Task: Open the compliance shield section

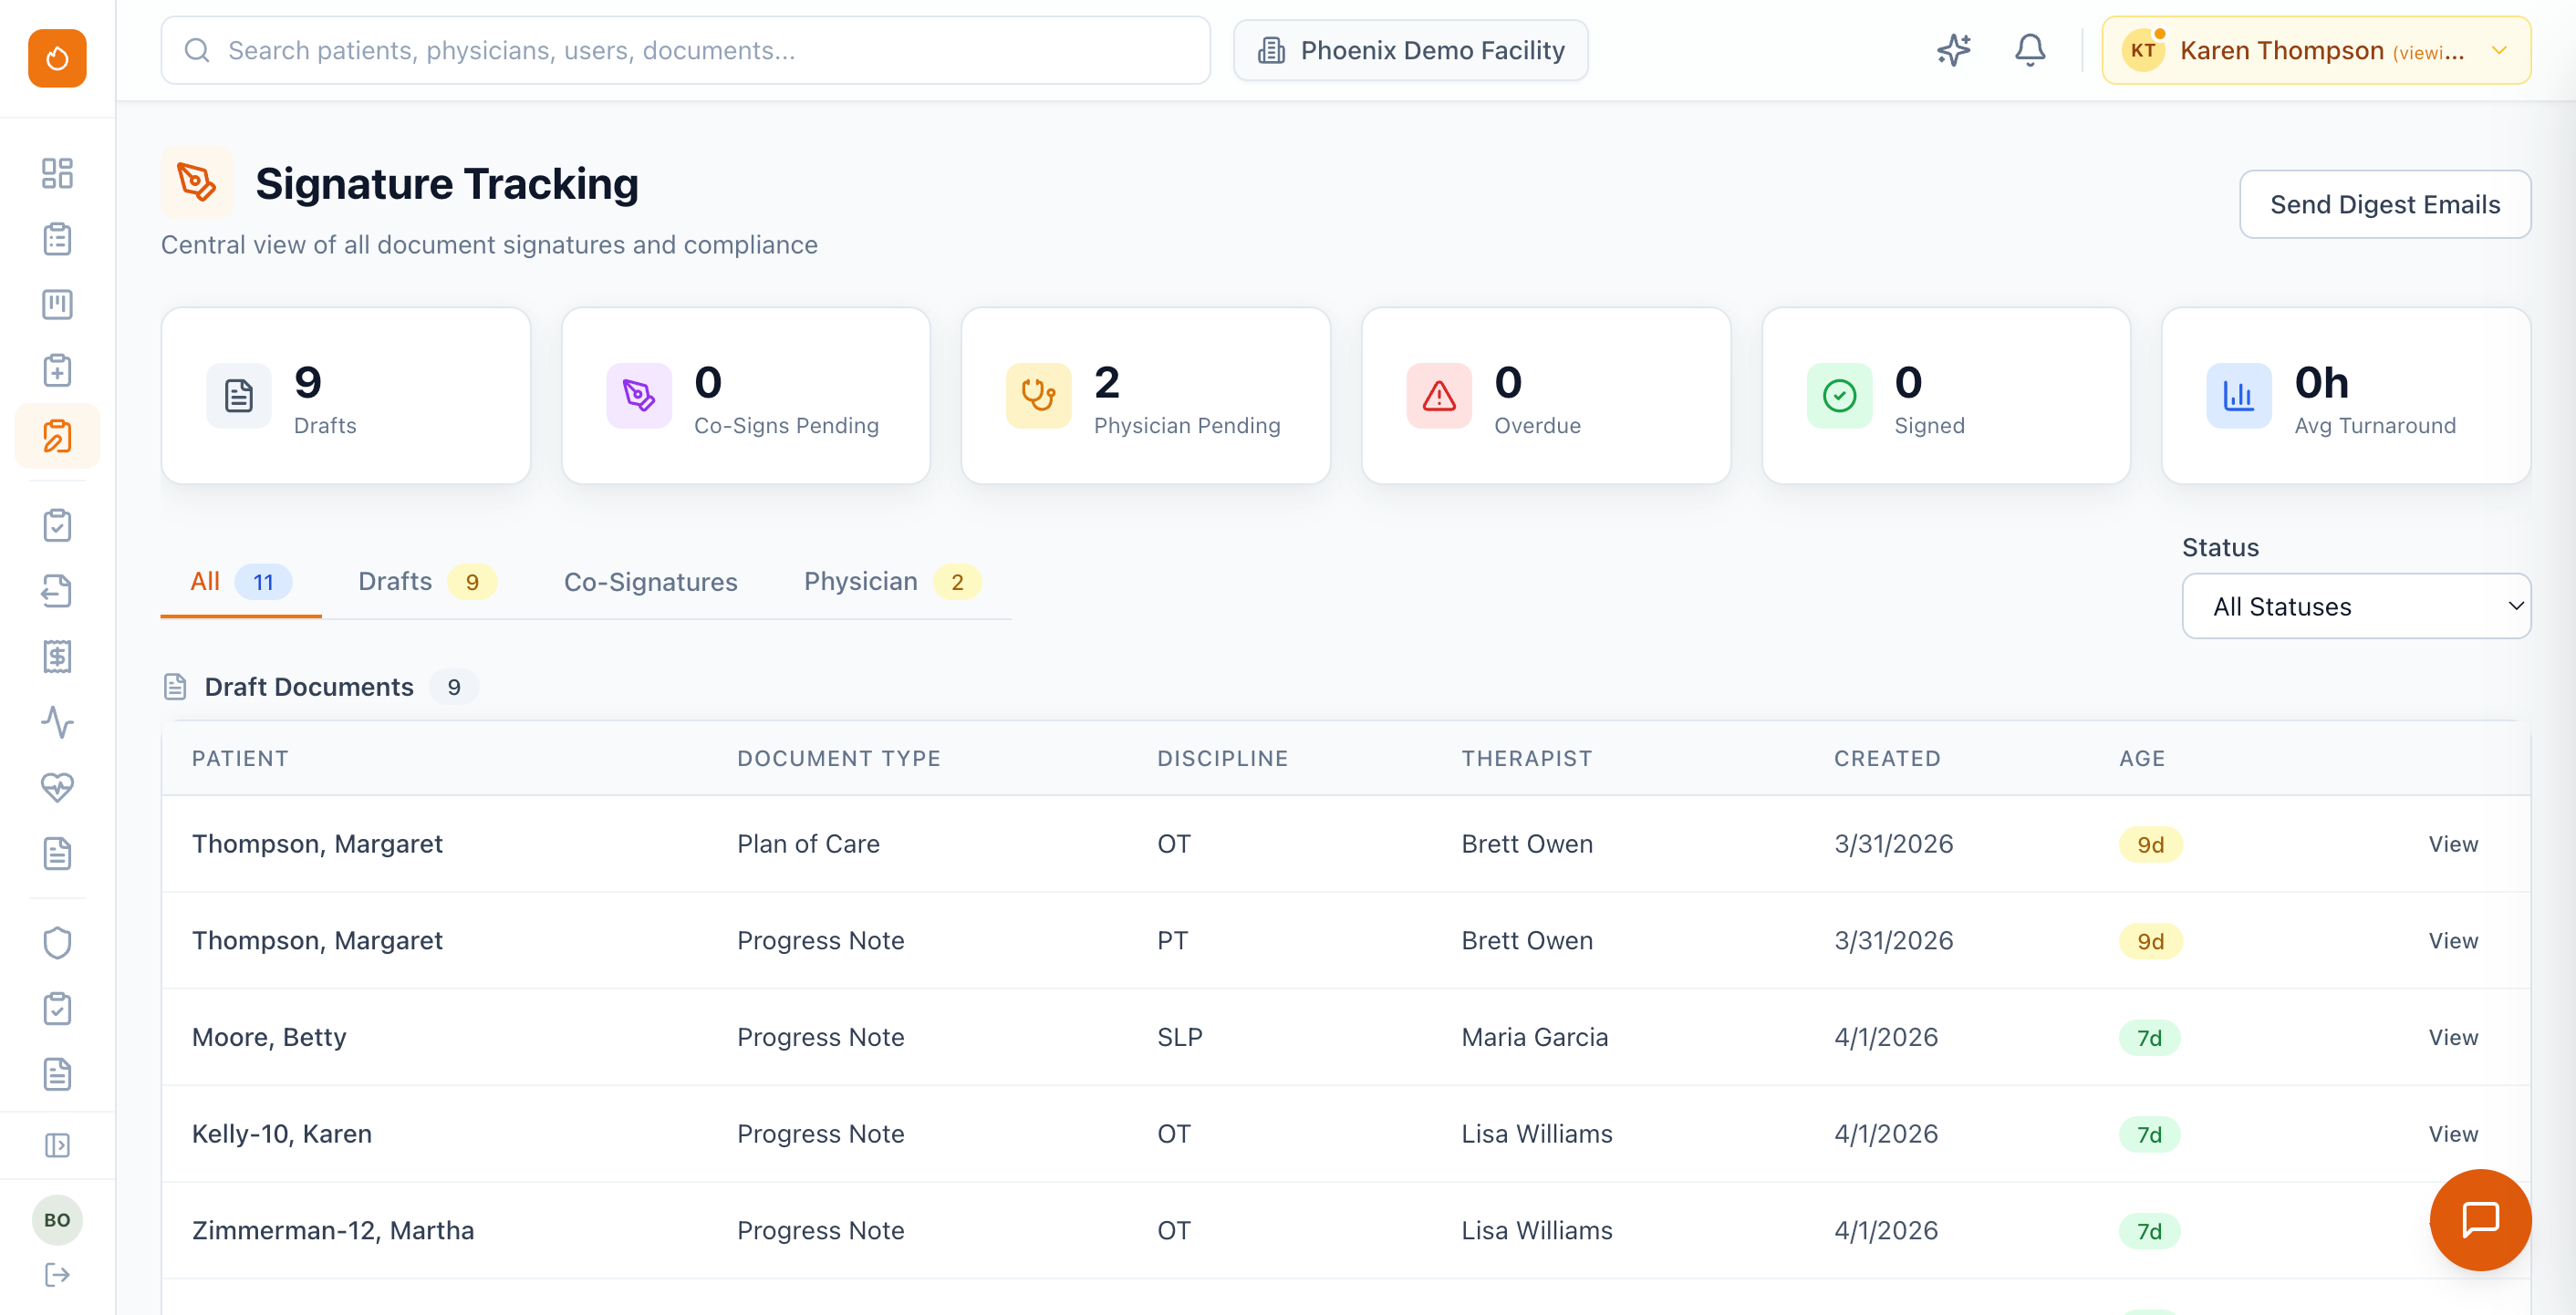Action: [x=57, y=942]
